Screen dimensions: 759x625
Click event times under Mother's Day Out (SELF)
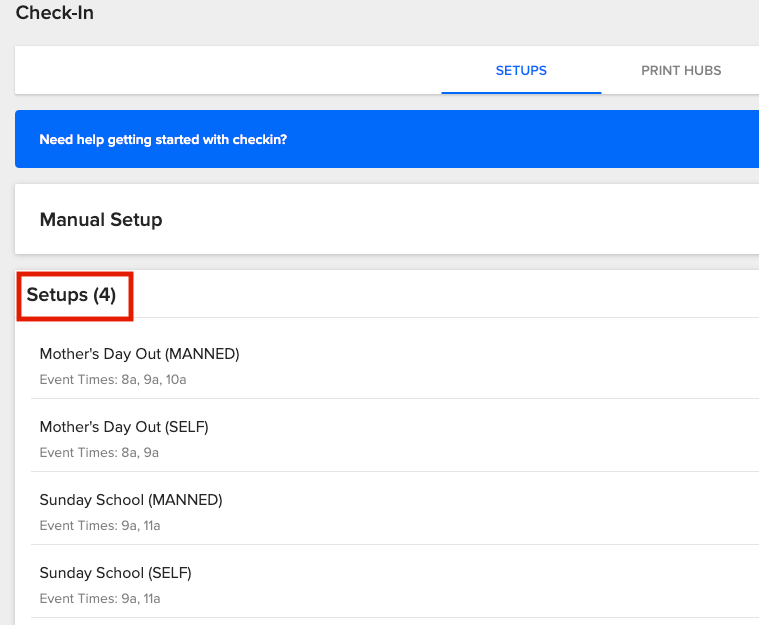tap(99, 453)
